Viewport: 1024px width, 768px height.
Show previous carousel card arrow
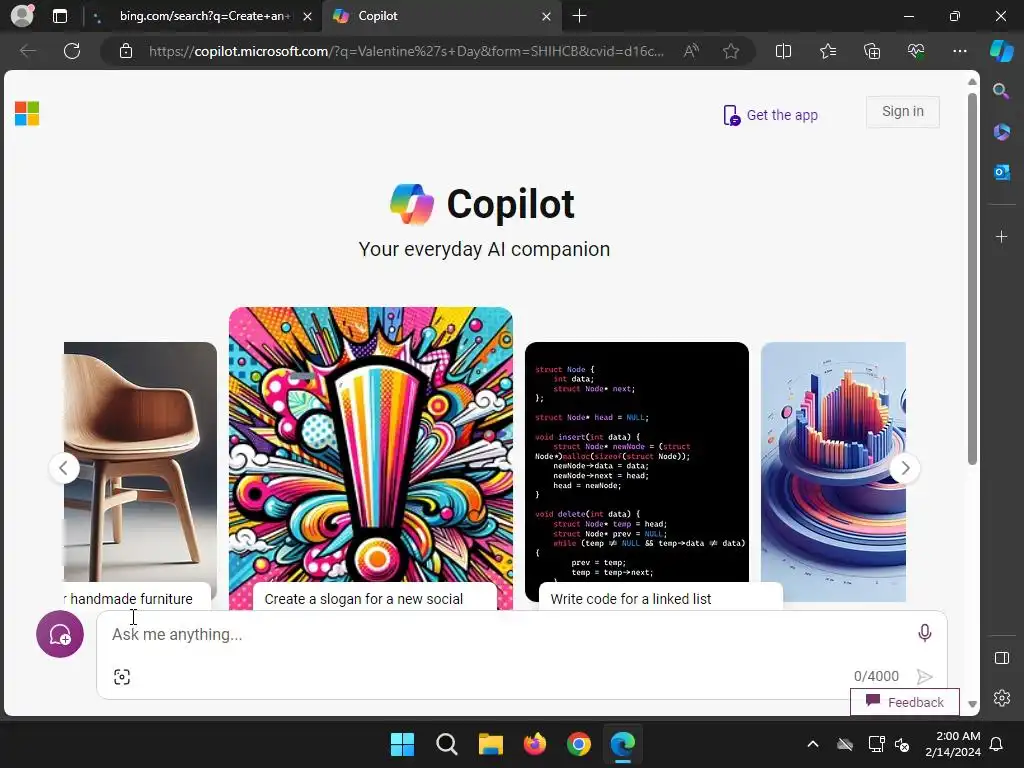click(x=64, y=468)
